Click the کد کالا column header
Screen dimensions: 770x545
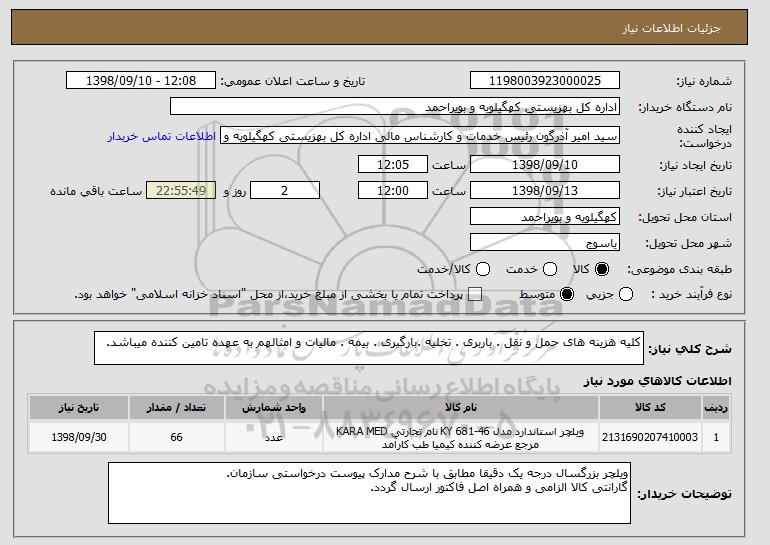[650, 408]
